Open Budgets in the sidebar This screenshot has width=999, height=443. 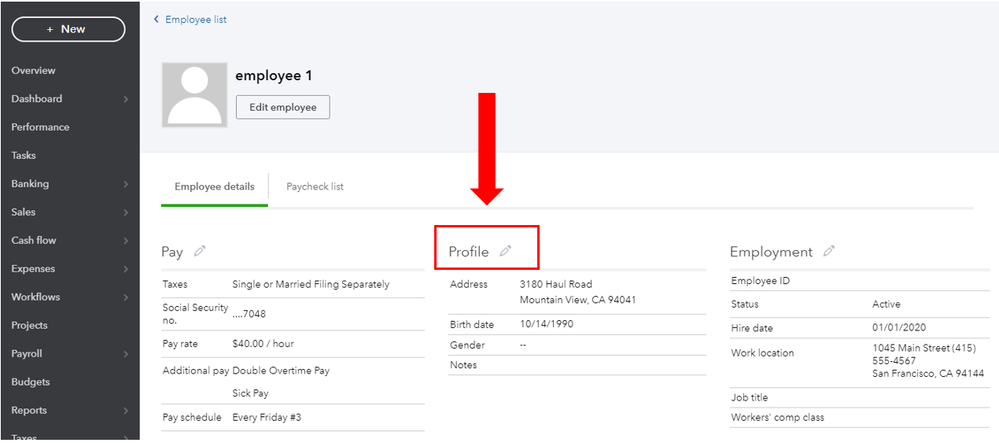[x=30, y=382]
